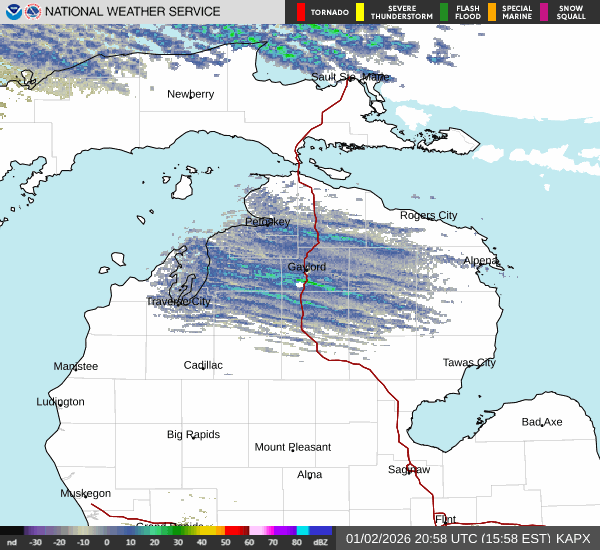
Task: Click the orange Special Marine legend swatch
Action: tap(492, 12)
